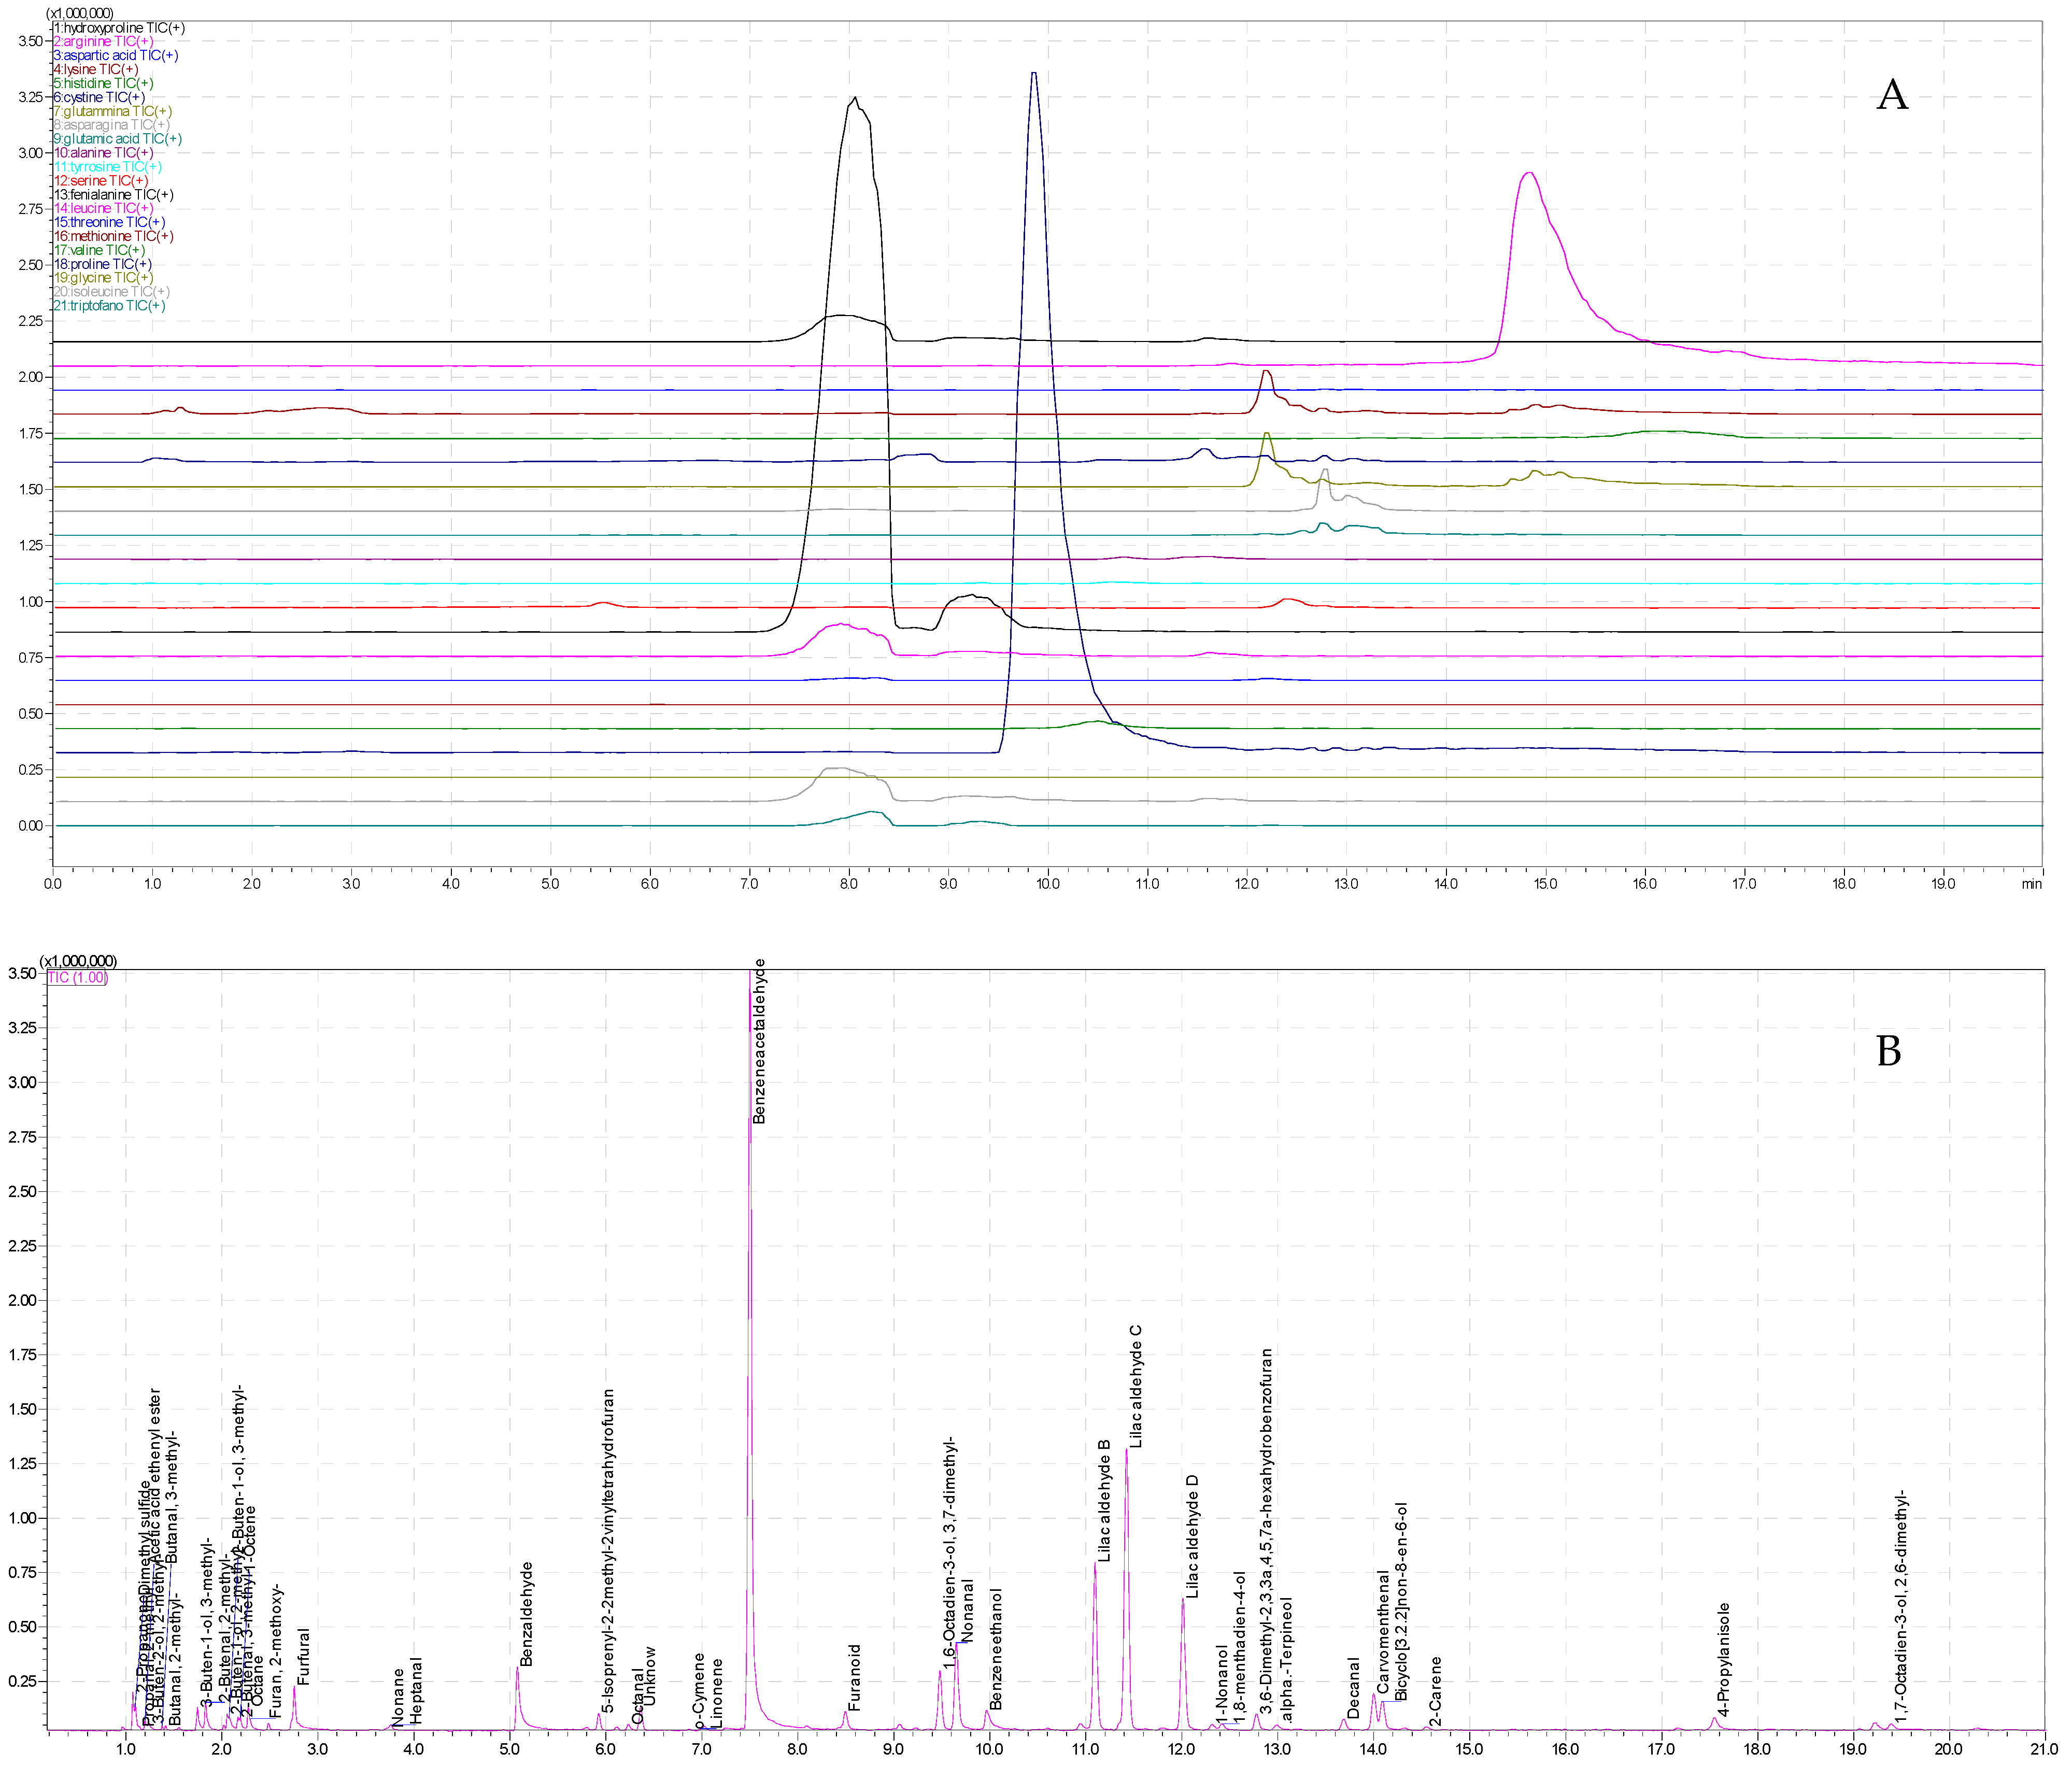Click the Carvomenthenal peak label
This screenshot has height=1766, width=2072.
tap(1384, 1632)
